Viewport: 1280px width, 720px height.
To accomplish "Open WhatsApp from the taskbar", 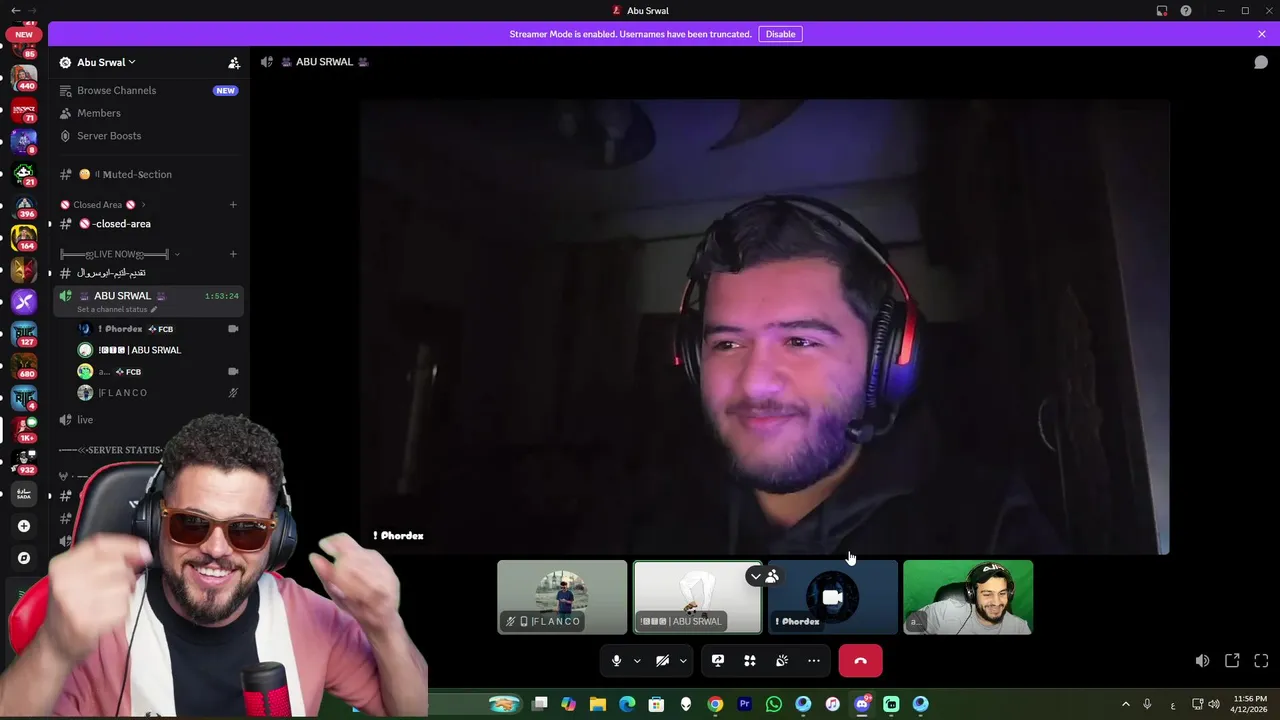I will pyautogui.click(x=773, y=704).
